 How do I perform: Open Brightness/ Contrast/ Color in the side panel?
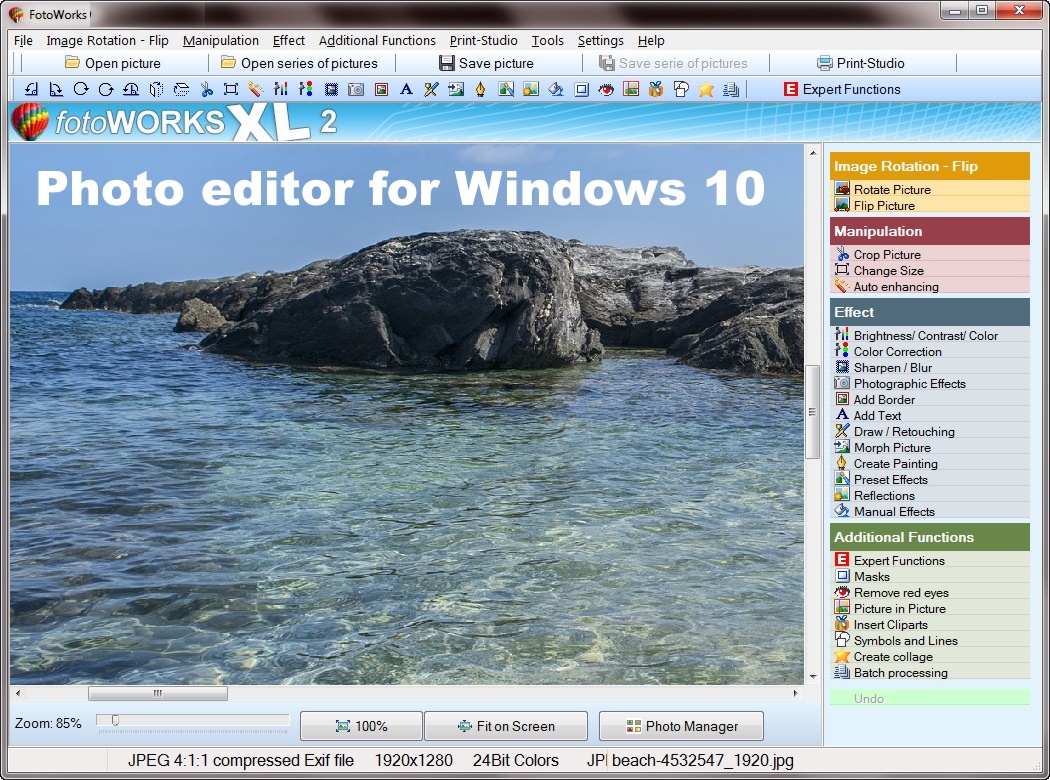(925, 335)
